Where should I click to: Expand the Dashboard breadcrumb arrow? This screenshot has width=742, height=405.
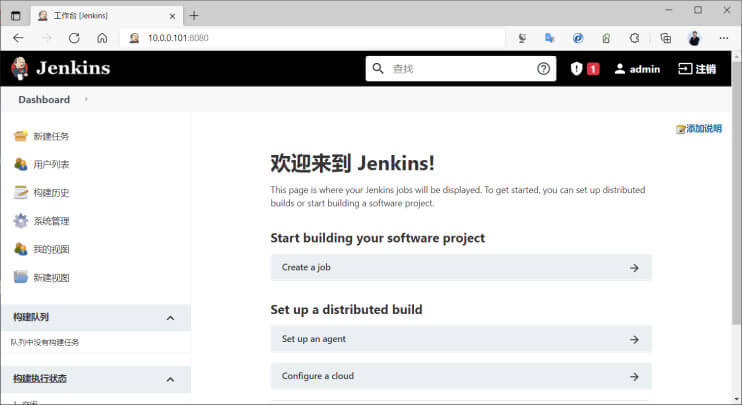point(86,99)
